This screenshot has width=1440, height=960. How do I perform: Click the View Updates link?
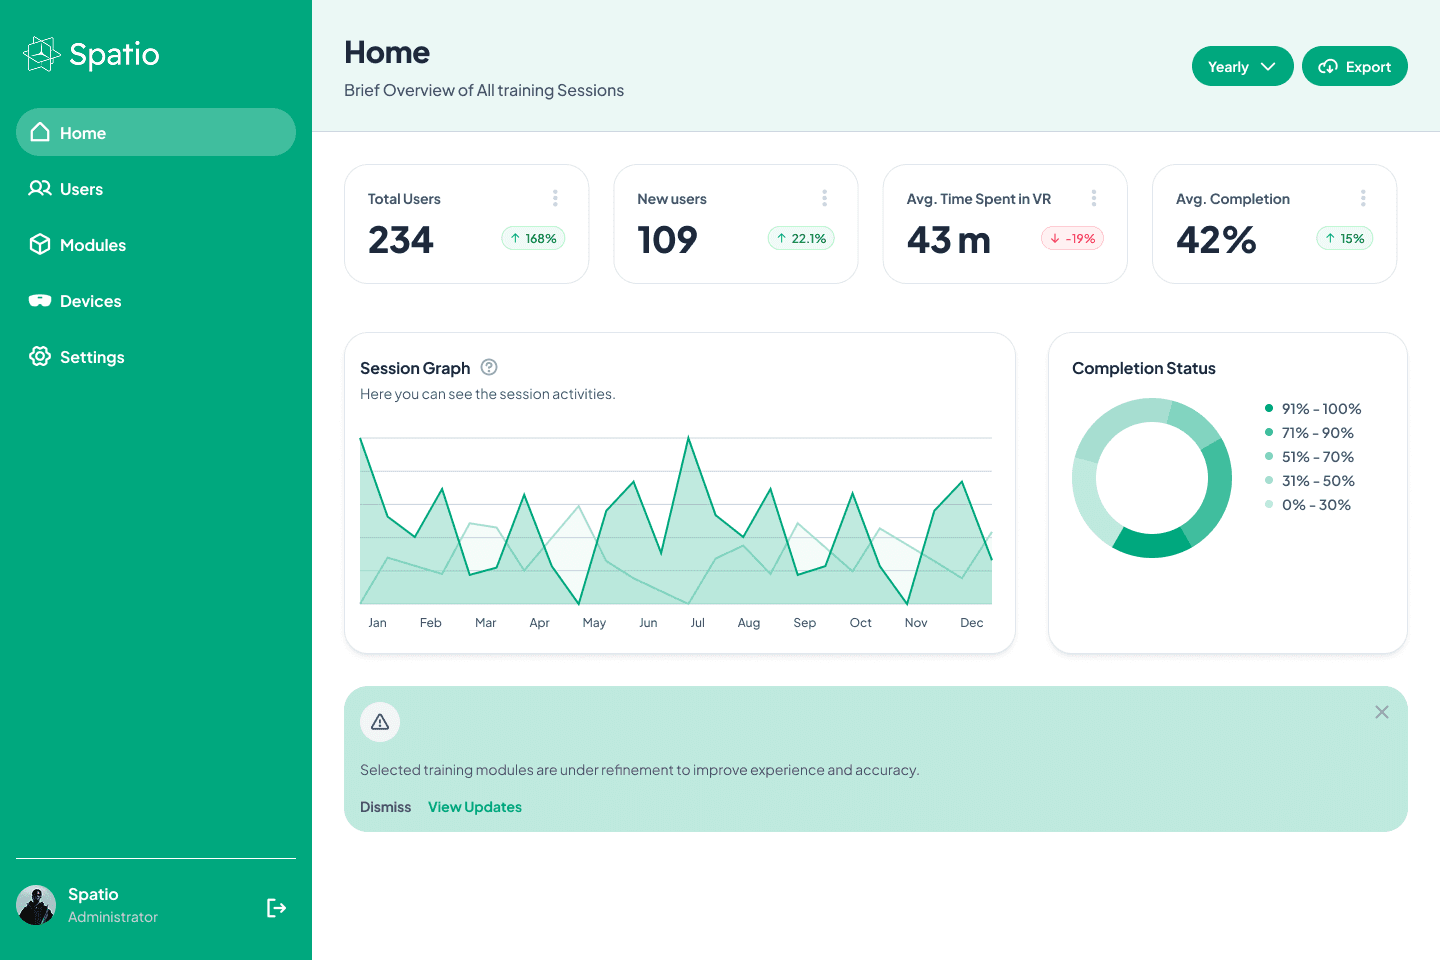pyautogui.click(x=474, y=806)
